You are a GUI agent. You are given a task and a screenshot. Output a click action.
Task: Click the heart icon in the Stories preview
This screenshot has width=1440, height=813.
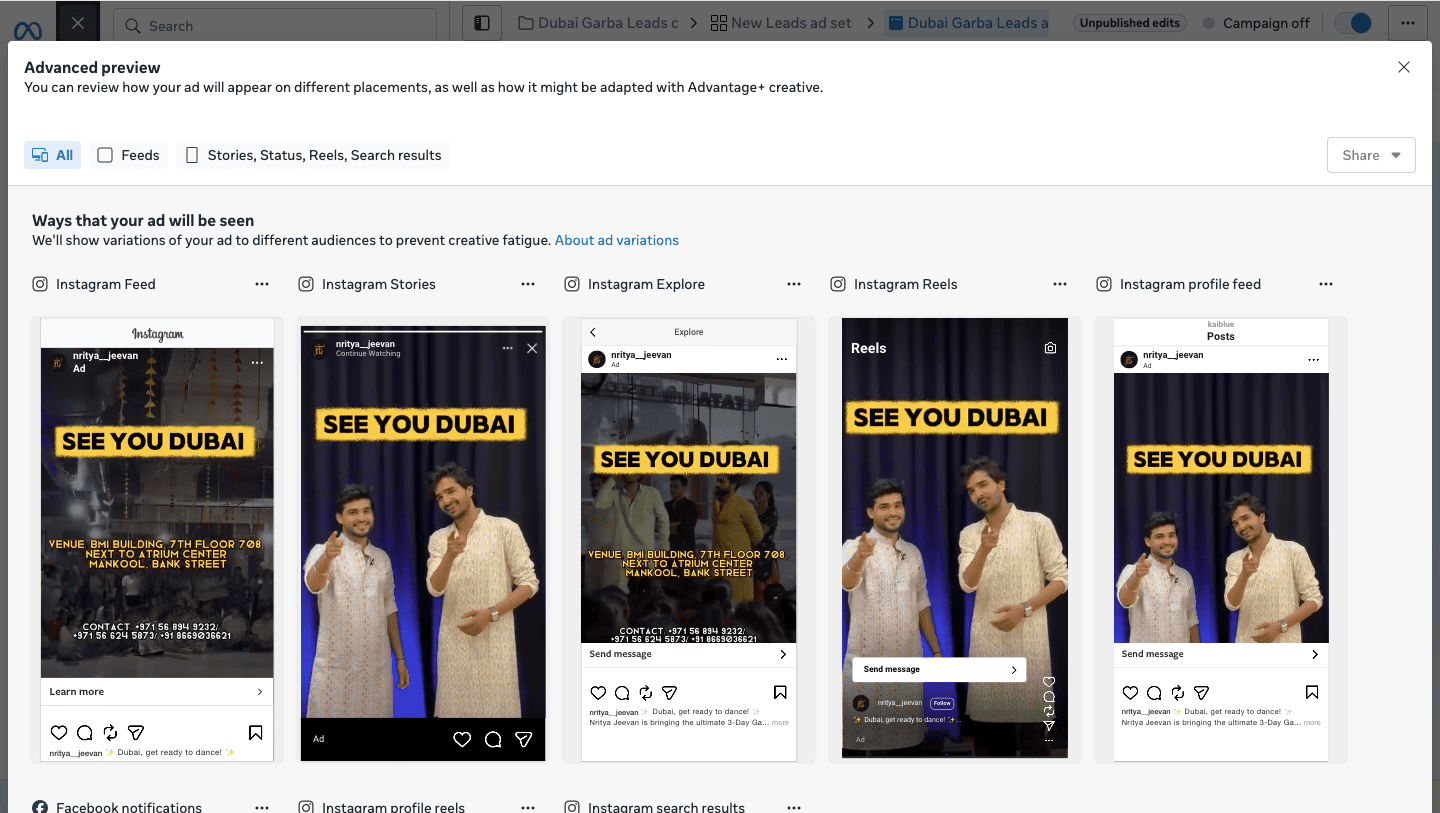pyautogui.click(x=462, y=739)
